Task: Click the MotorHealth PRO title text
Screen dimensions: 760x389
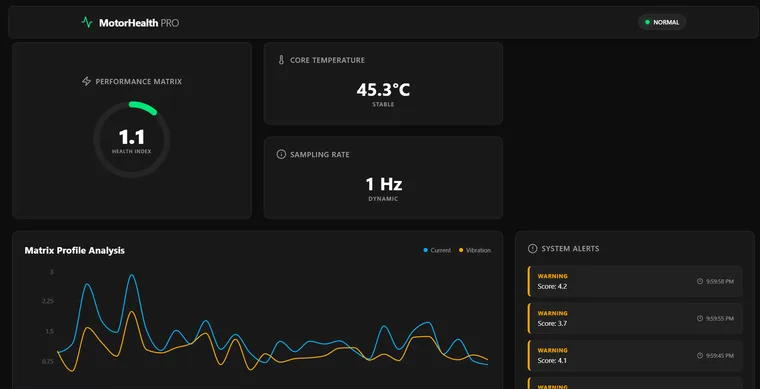Action: pyautogui.click(x=139, y=23)
